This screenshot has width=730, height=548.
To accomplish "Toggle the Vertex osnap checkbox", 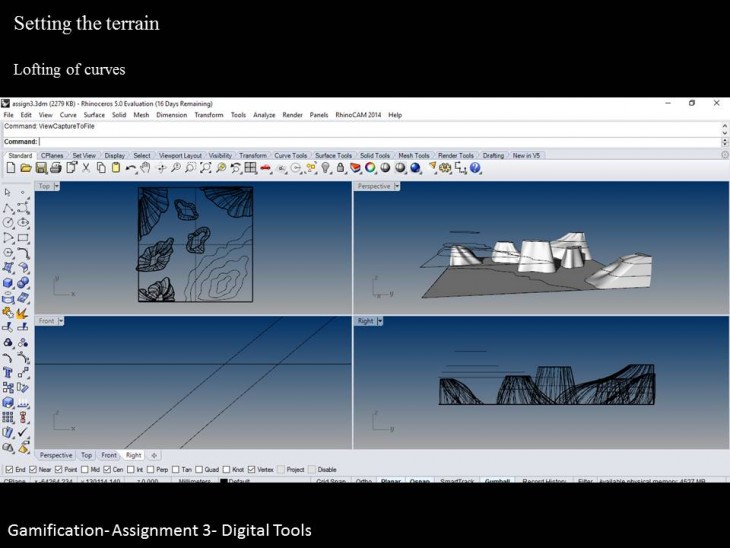I will tap(251, 469).
